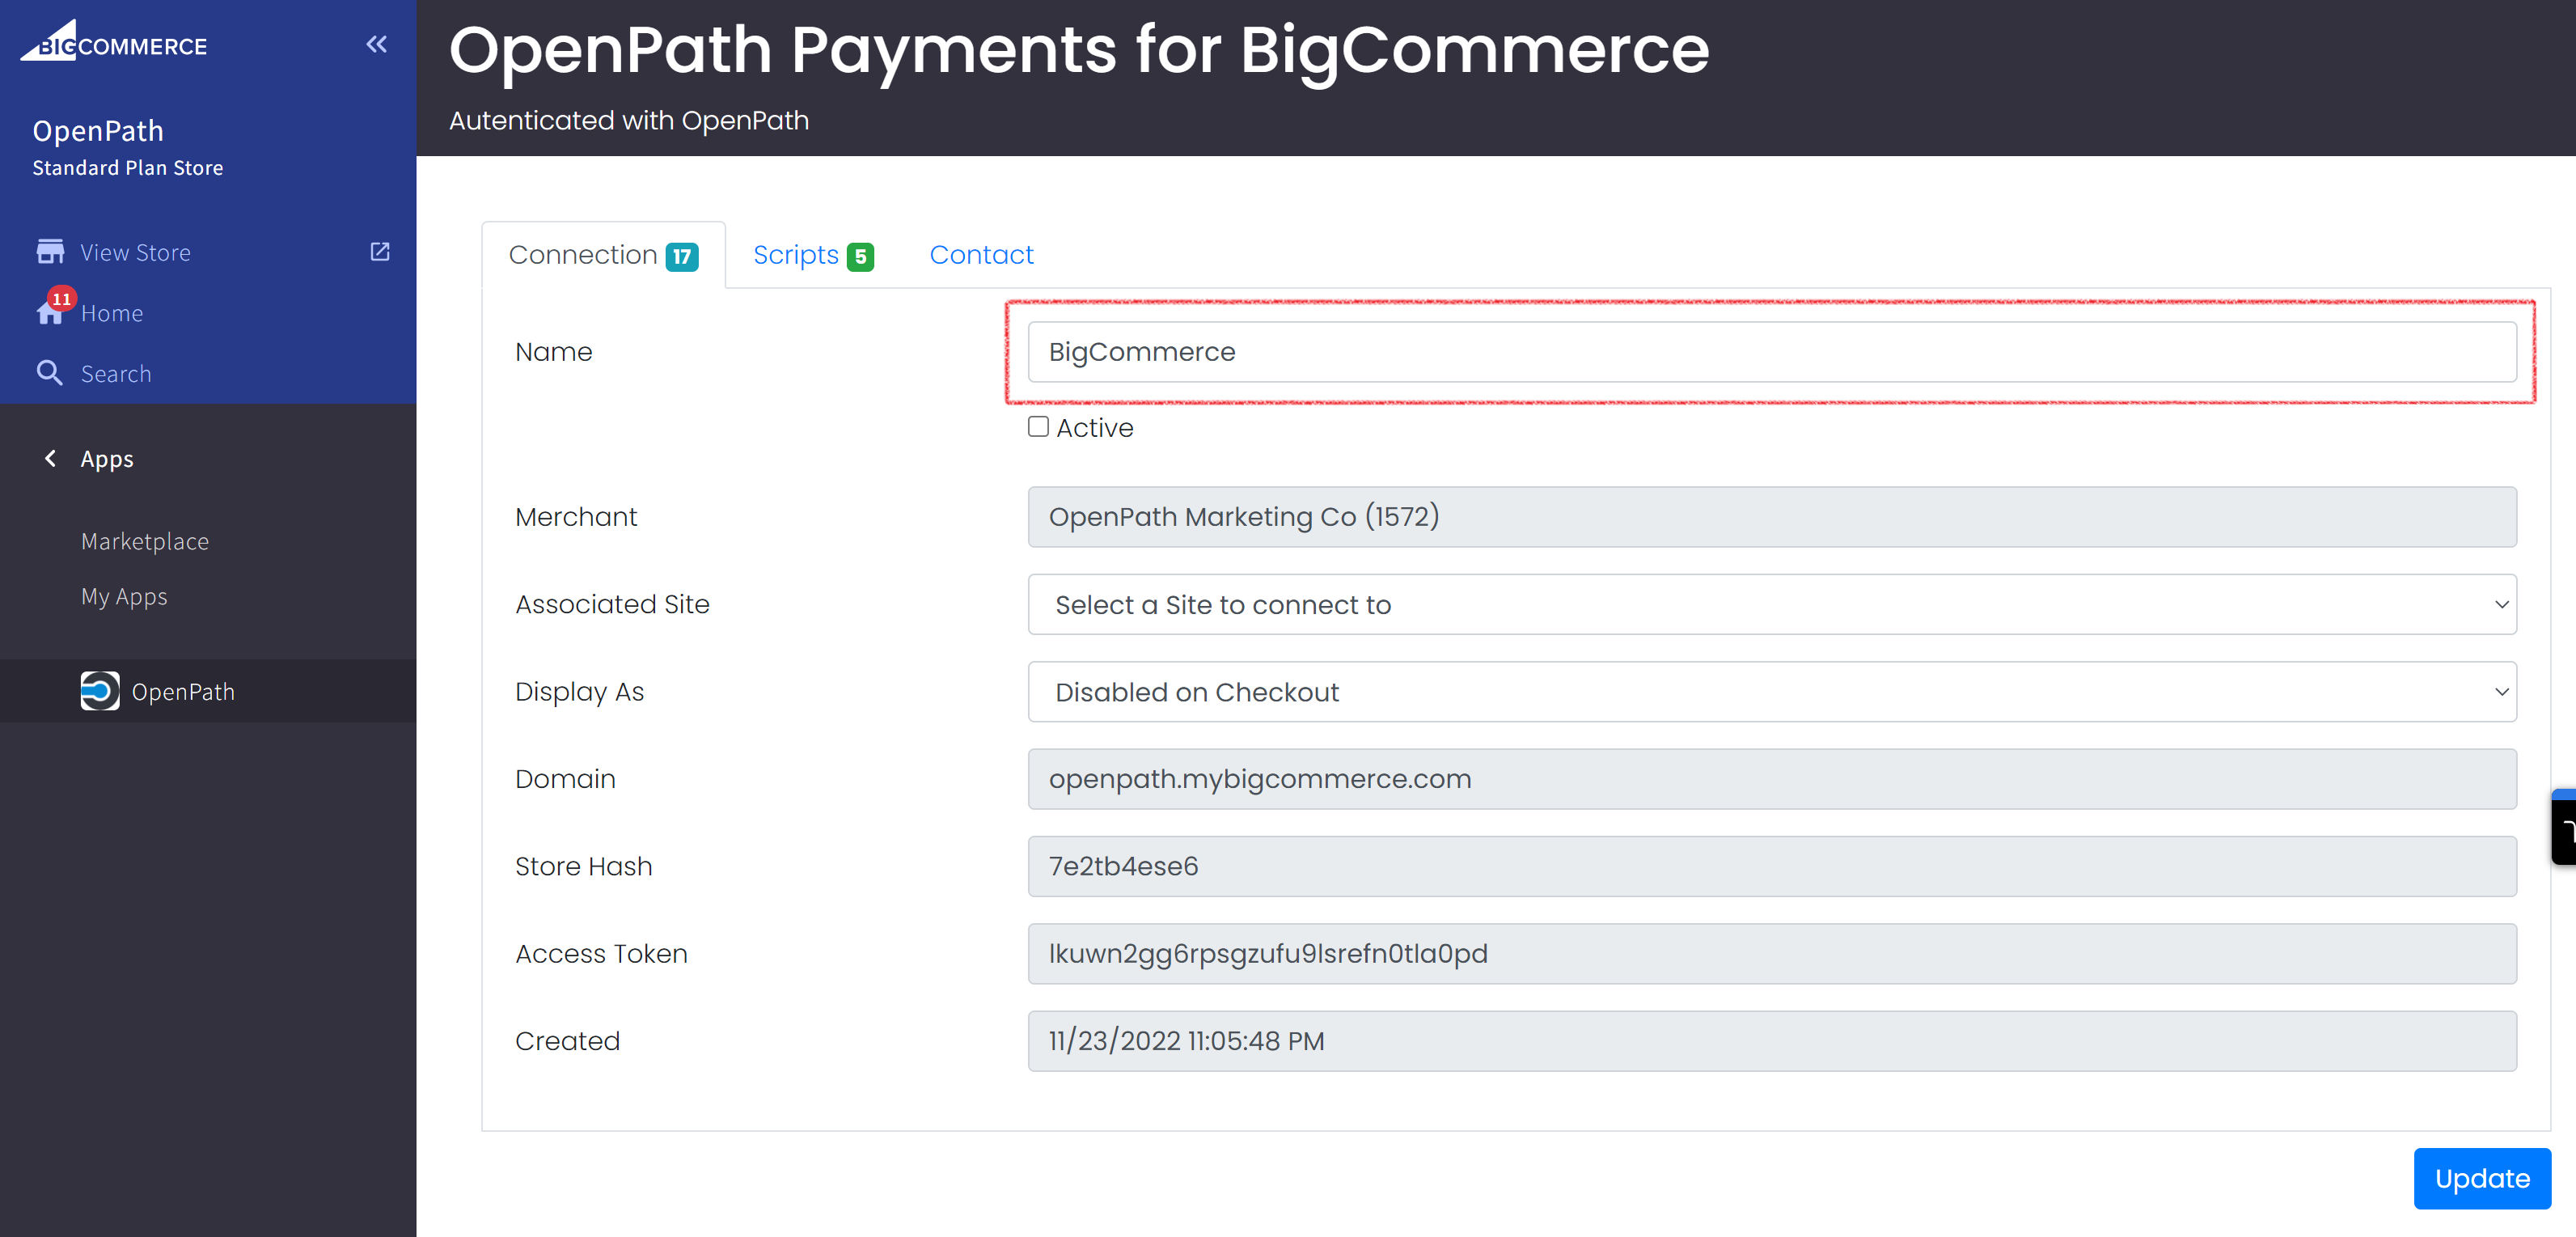Viewport: 2576px width, 1237px height.
Task: Click the back chevron next to Apps
Action: (x=50, y=458)
